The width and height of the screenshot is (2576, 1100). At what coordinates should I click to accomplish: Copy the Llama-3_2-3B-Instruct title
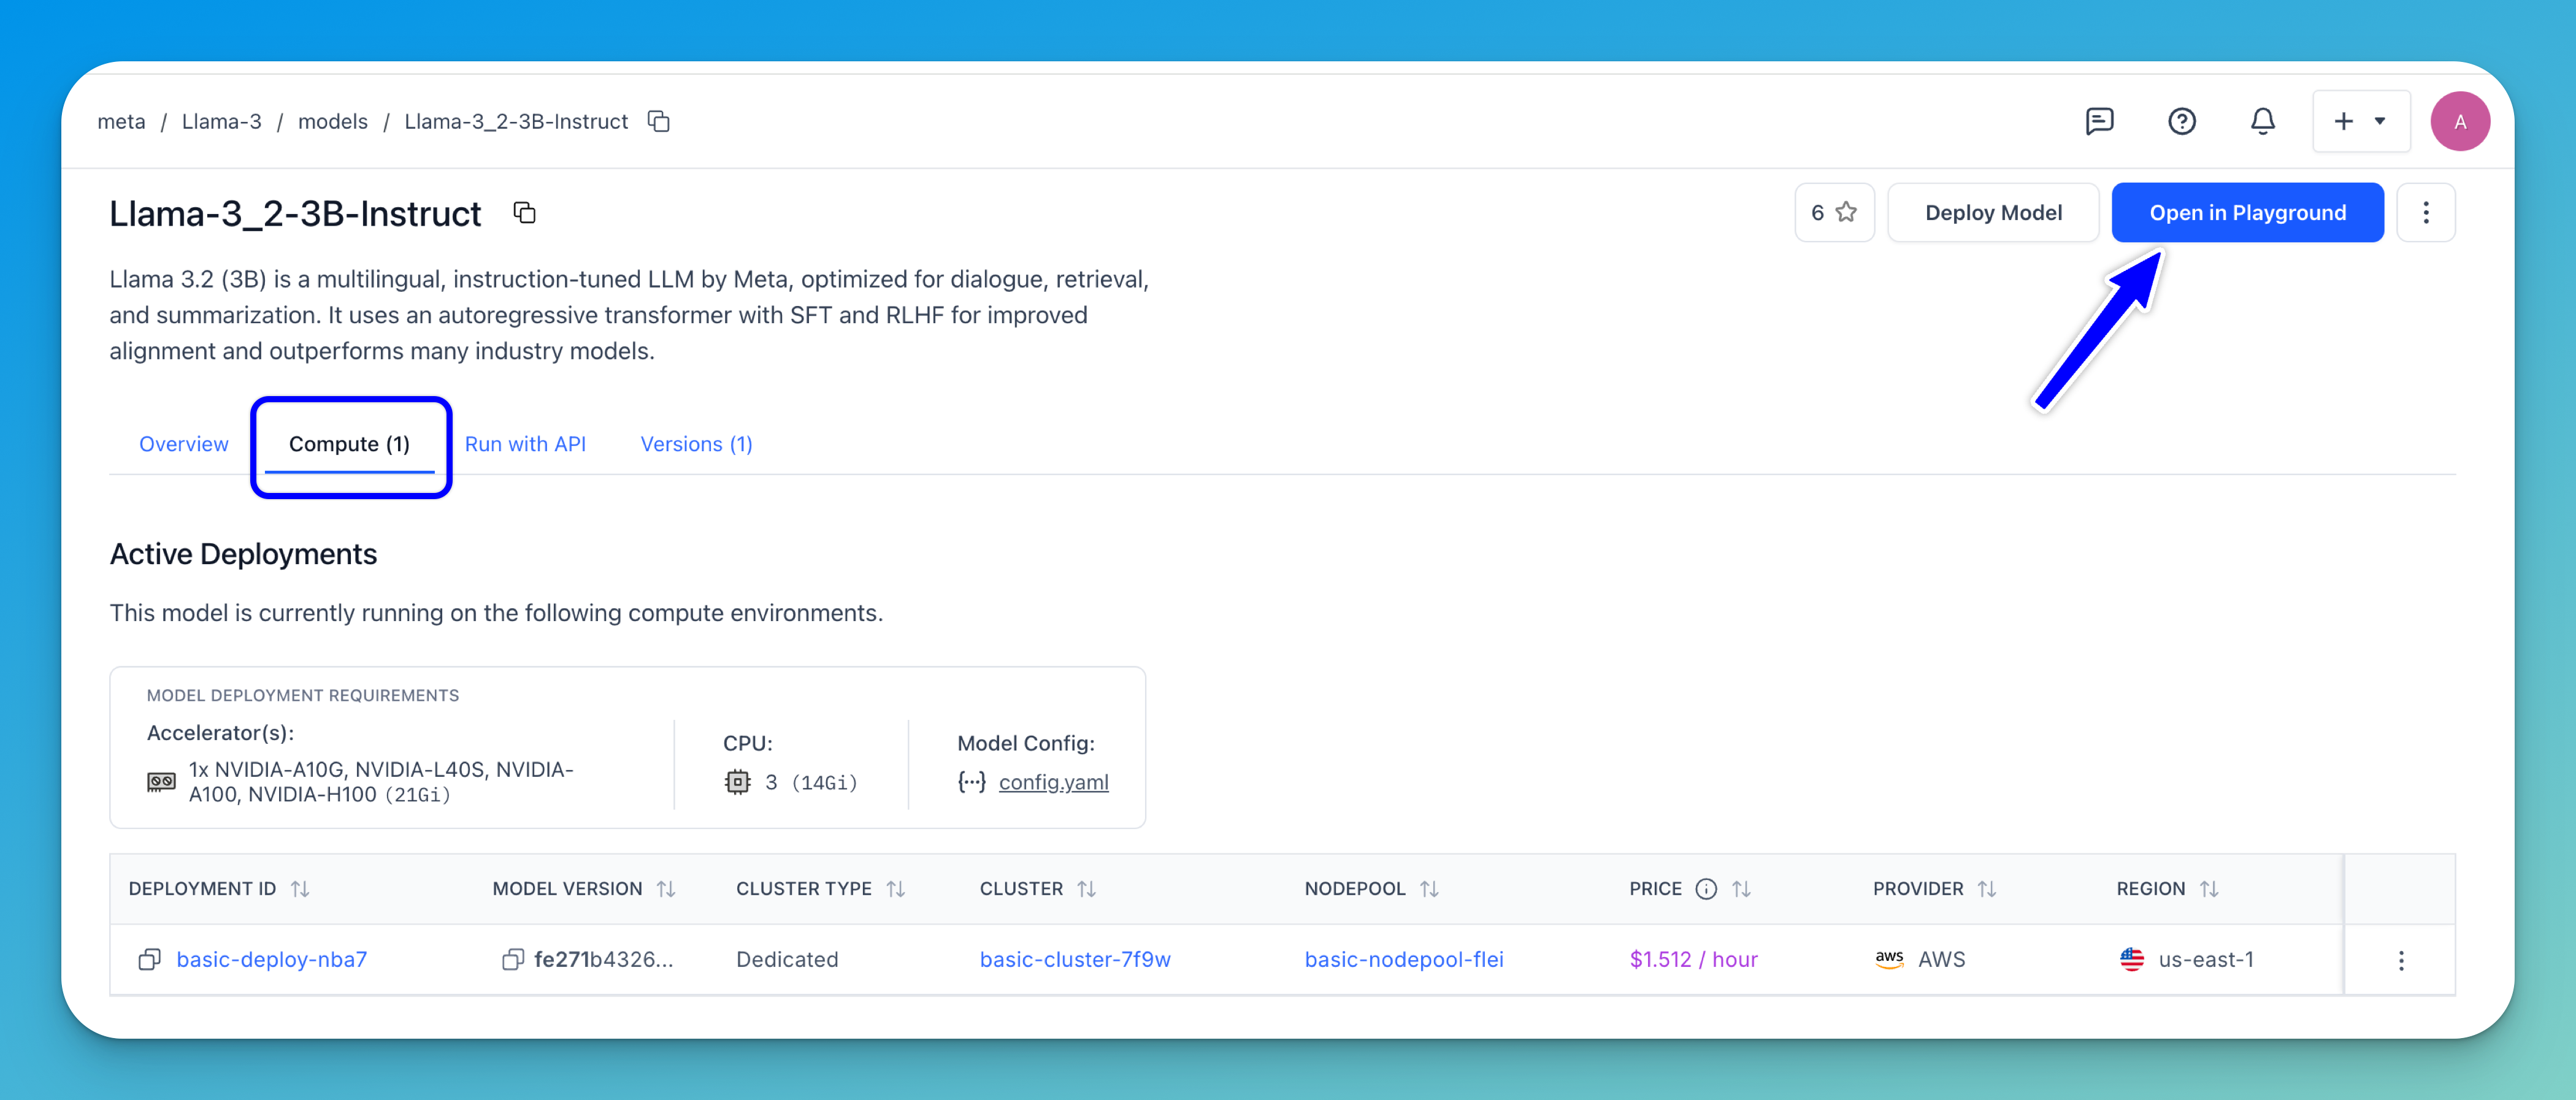click(524, 212)
